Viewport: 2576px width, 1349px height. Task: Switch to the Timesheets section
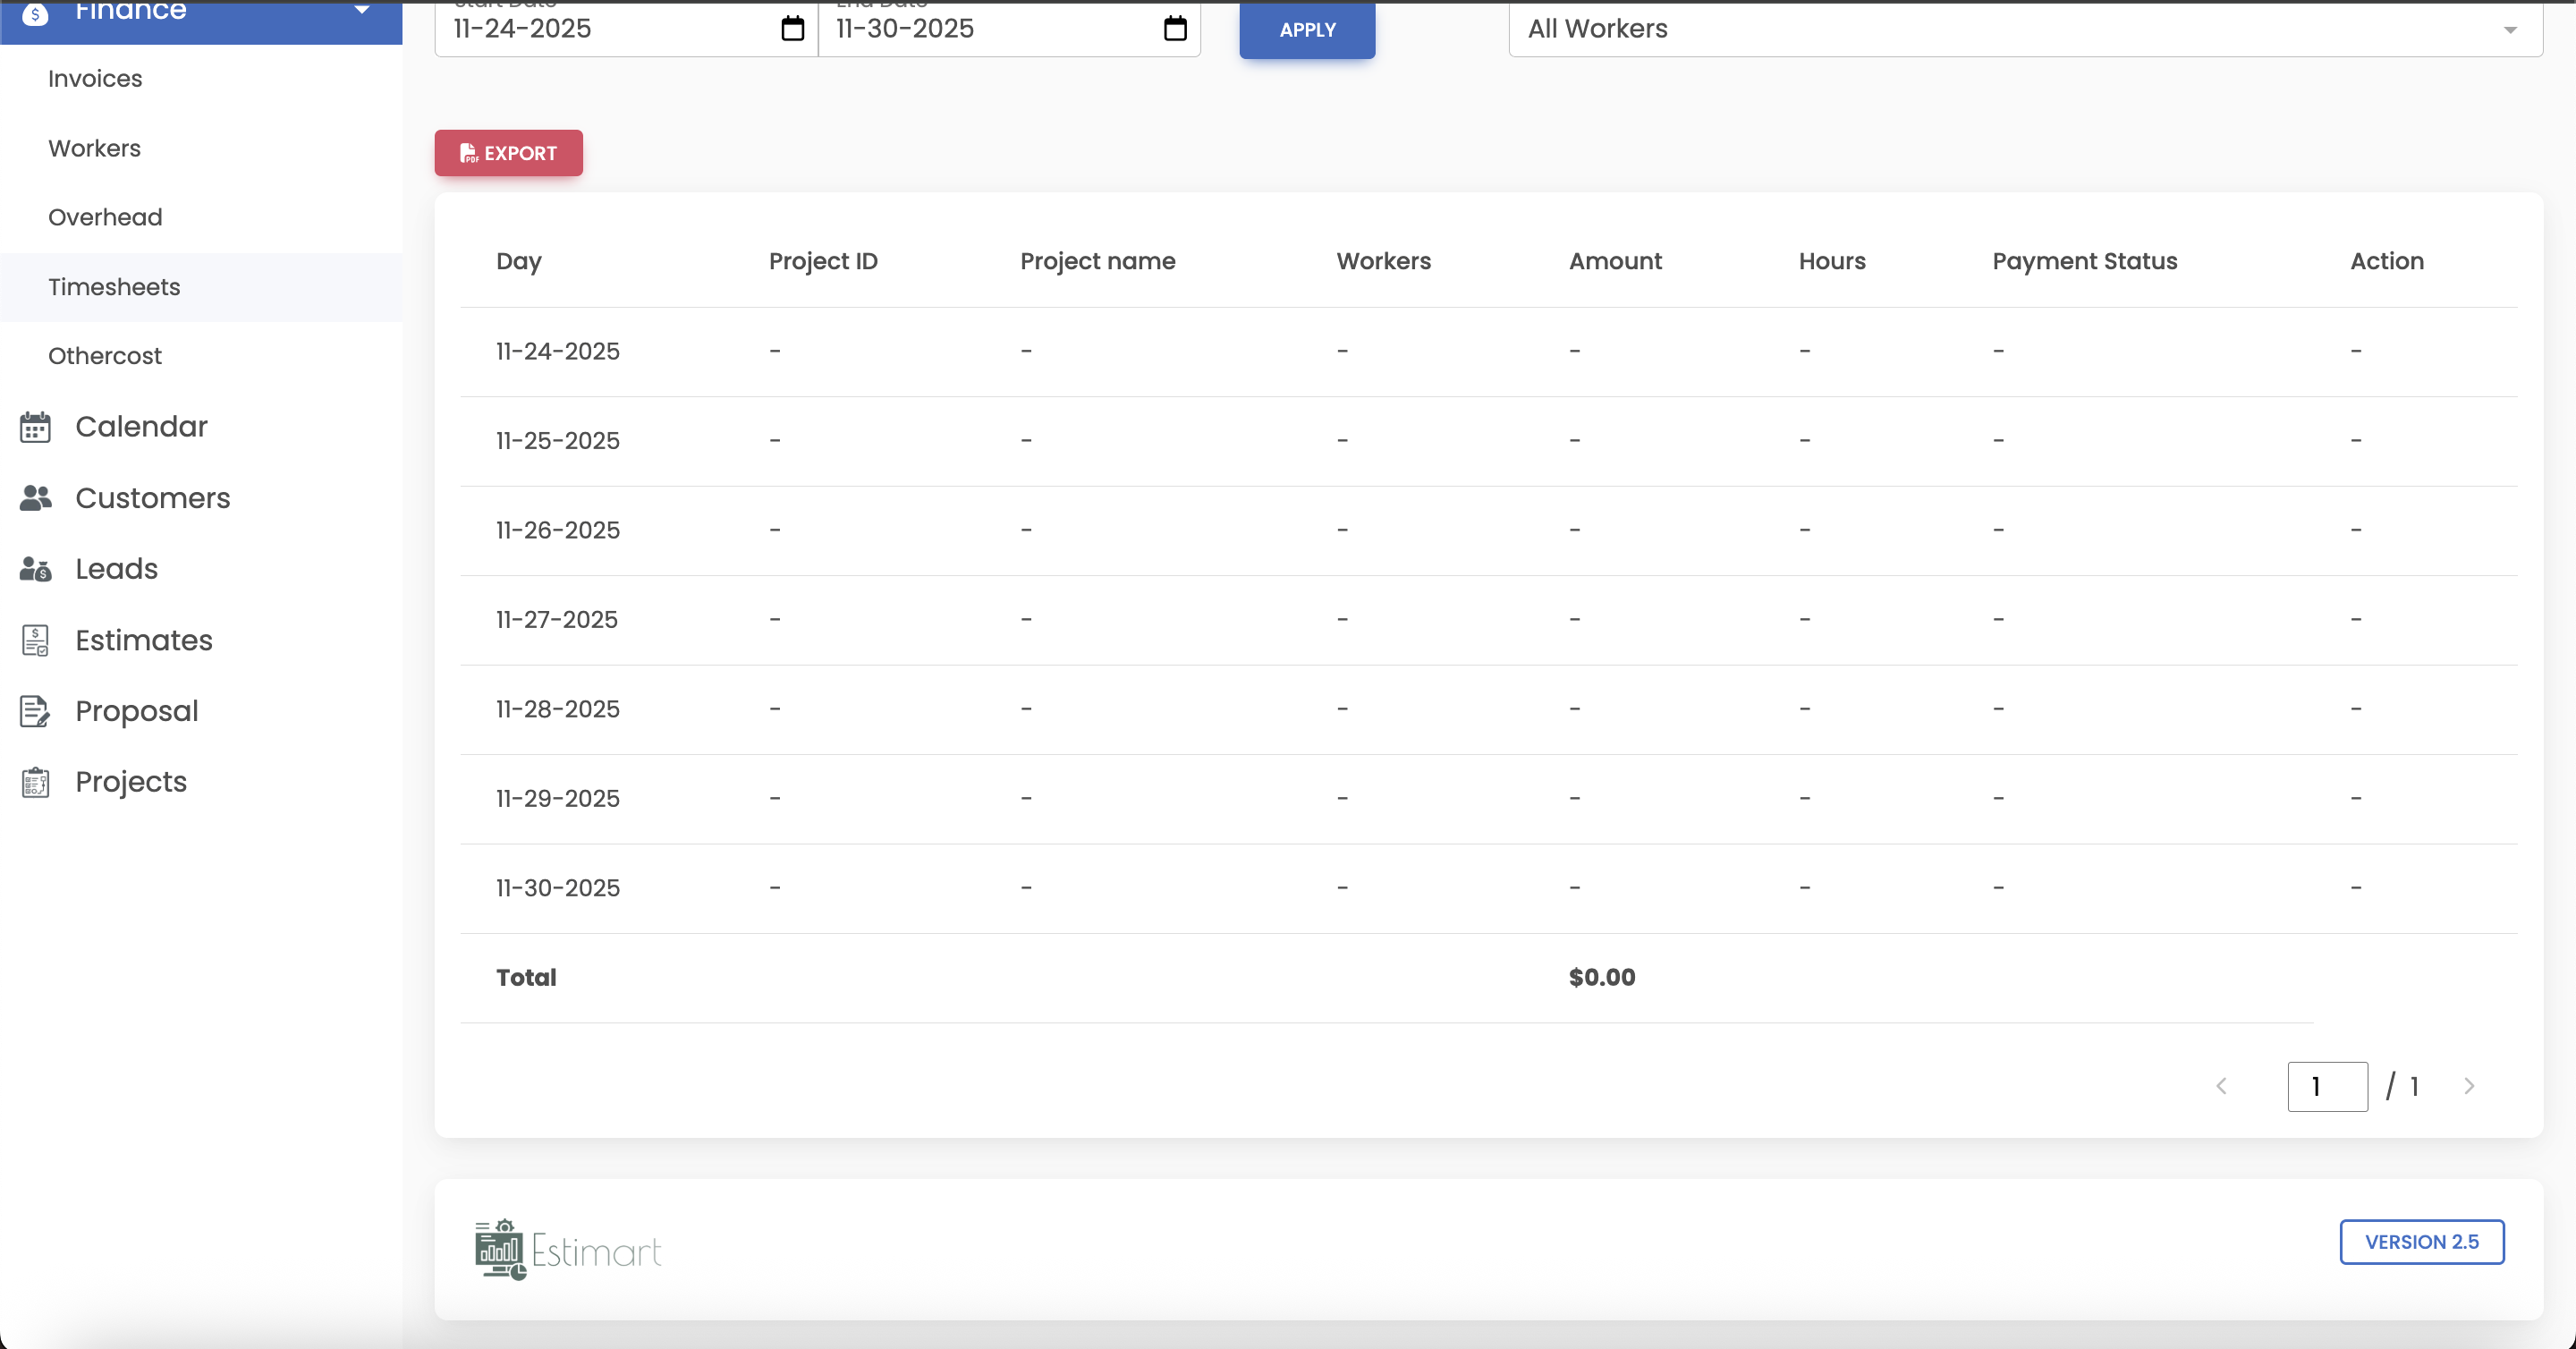tap(114, 287)
